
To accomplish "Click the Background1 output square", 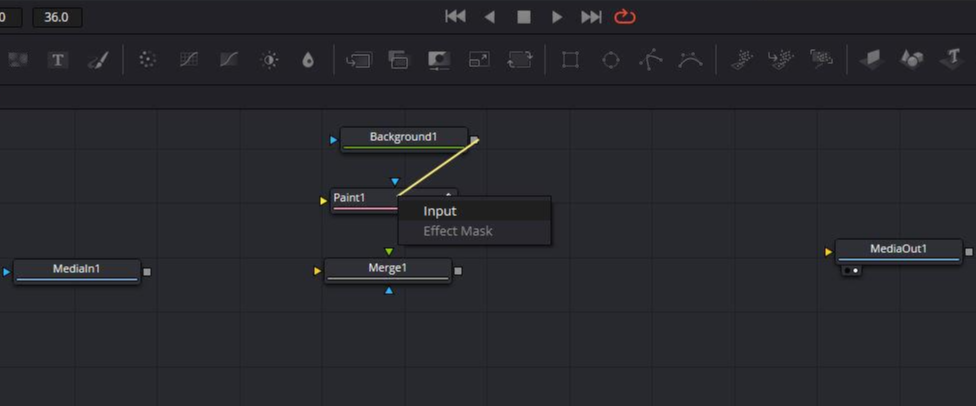I will [x=474, y=140].
